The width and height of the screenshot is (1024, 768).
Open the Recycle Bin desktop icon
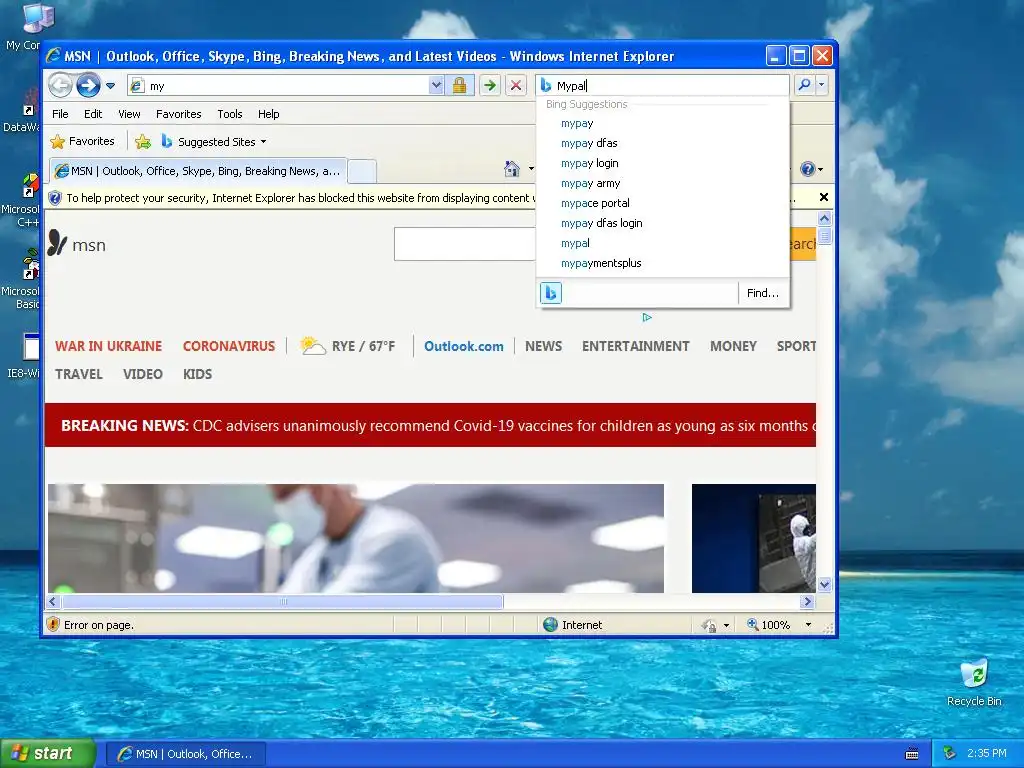[x=974, y=684]
